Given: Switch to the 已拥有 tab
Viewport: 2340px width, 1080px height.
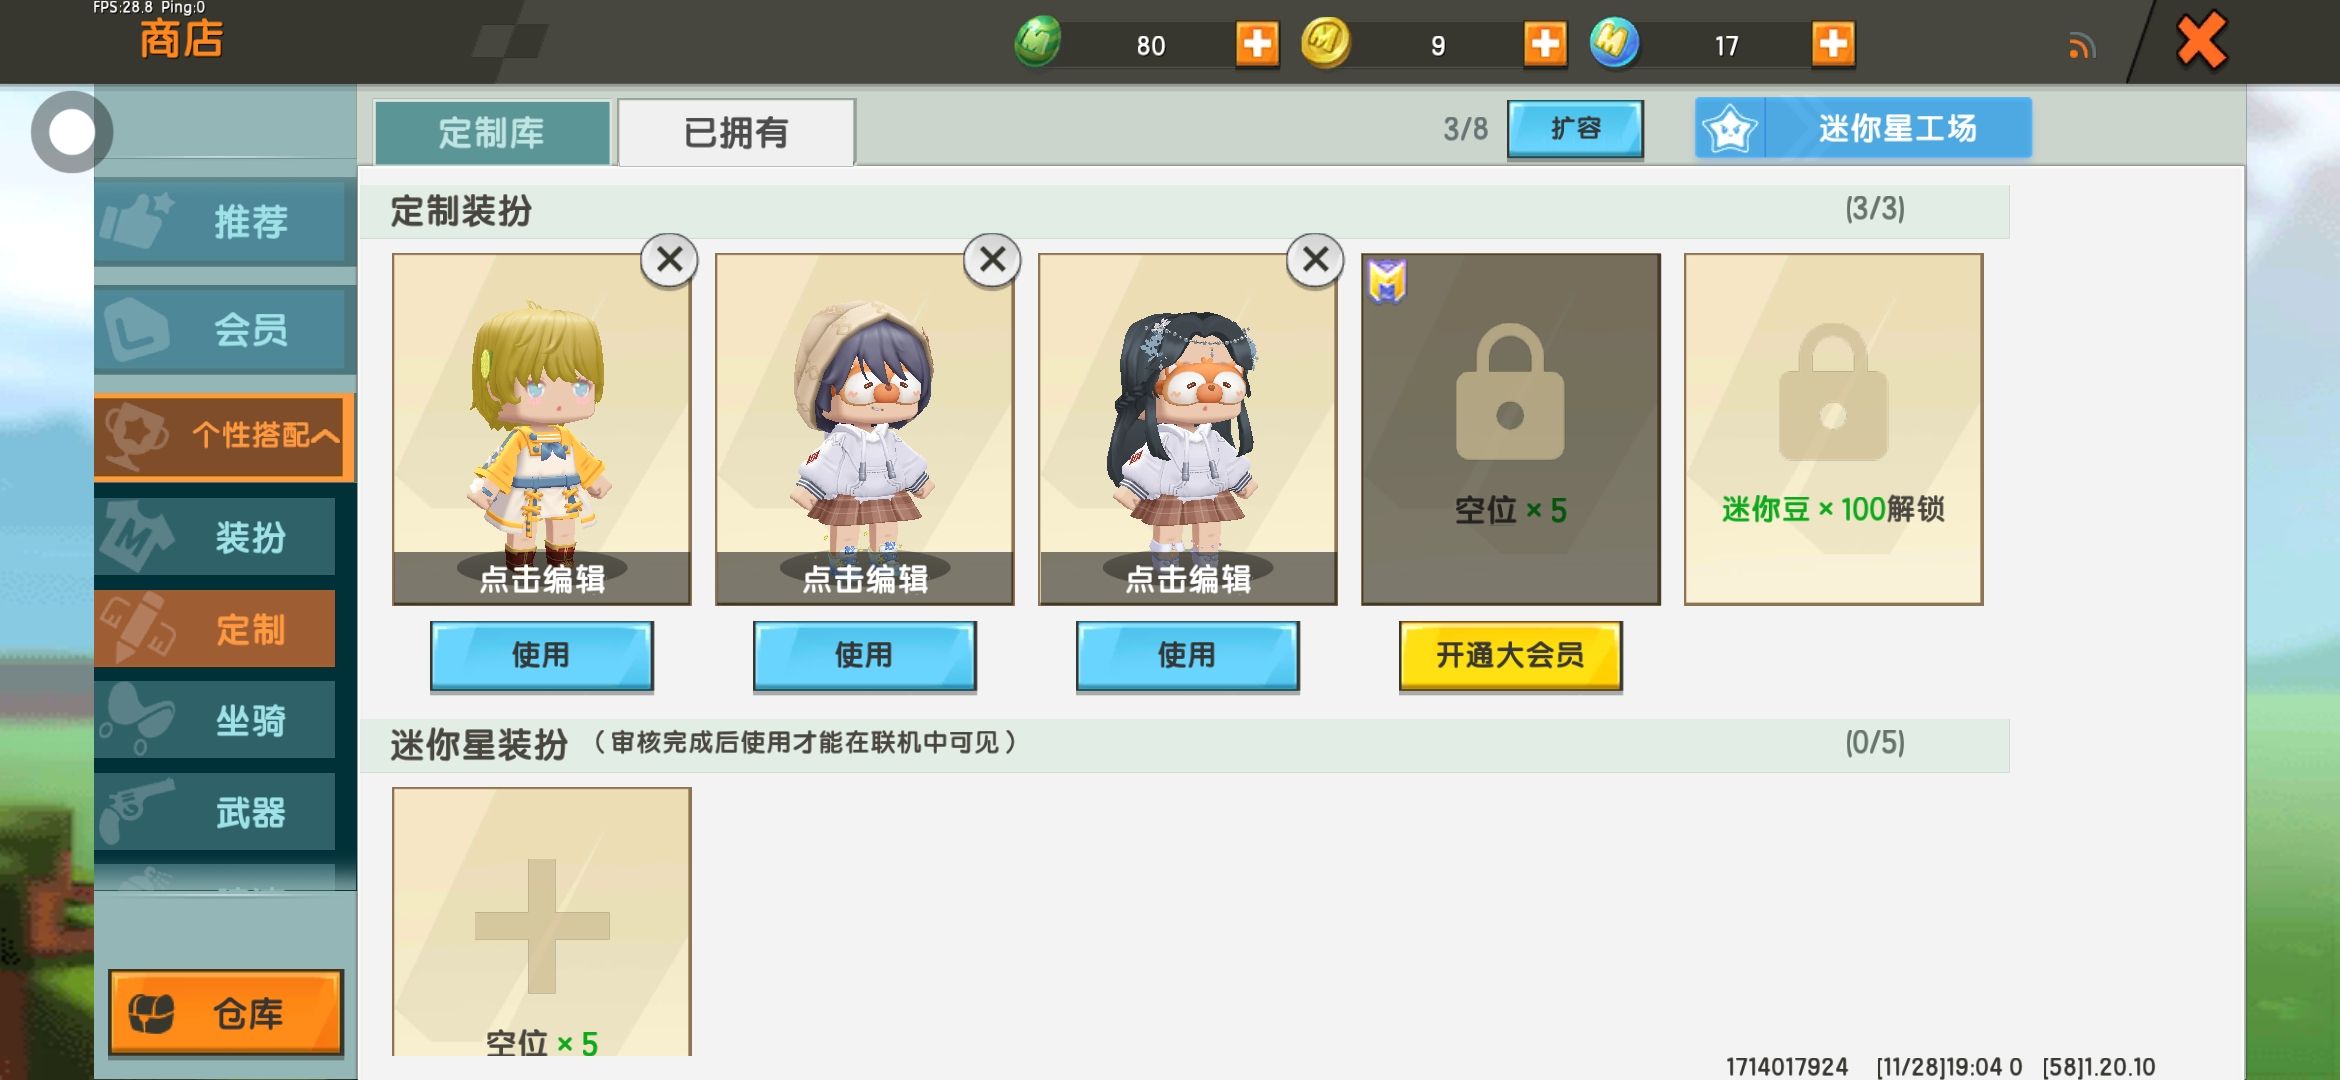Looking at the screenshot, I should coord(736,132).
